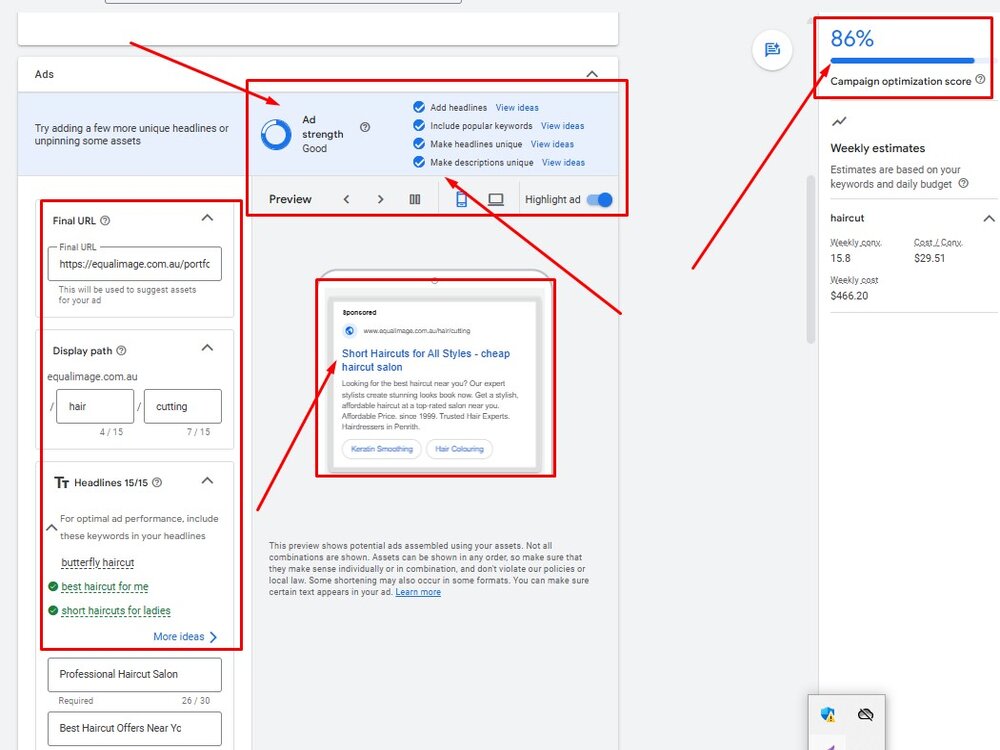
Task: Focus the Final URL input field
Action: pos(135,264)
